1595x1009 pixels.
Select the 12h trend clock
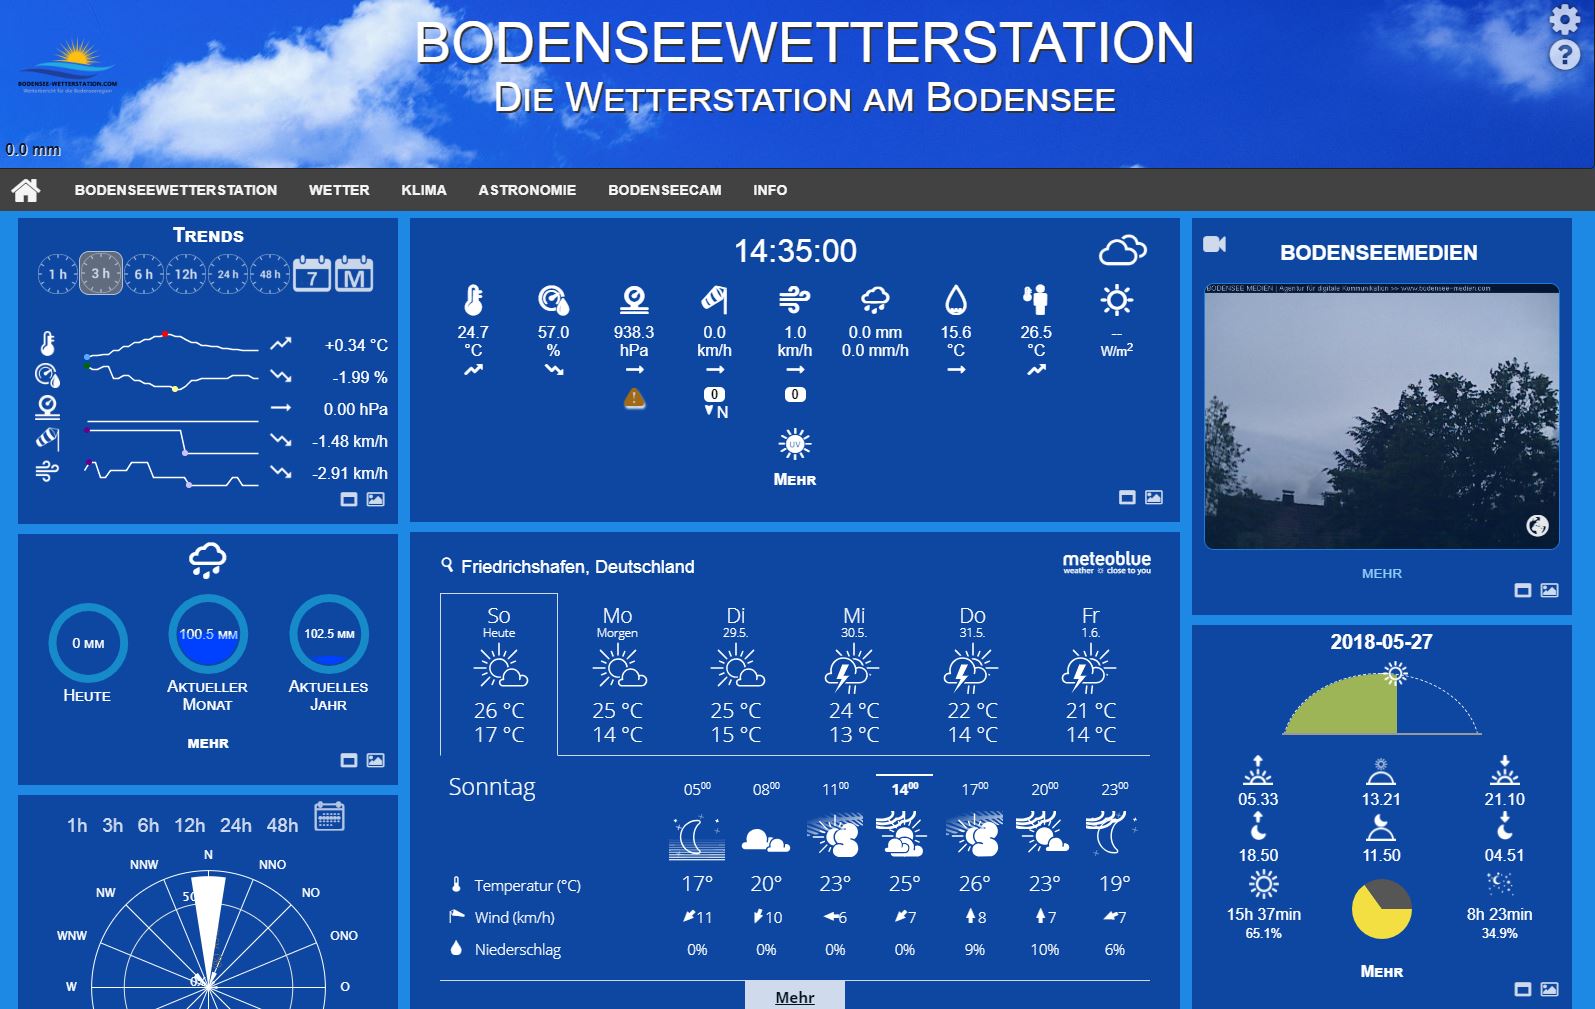[186, 274]
